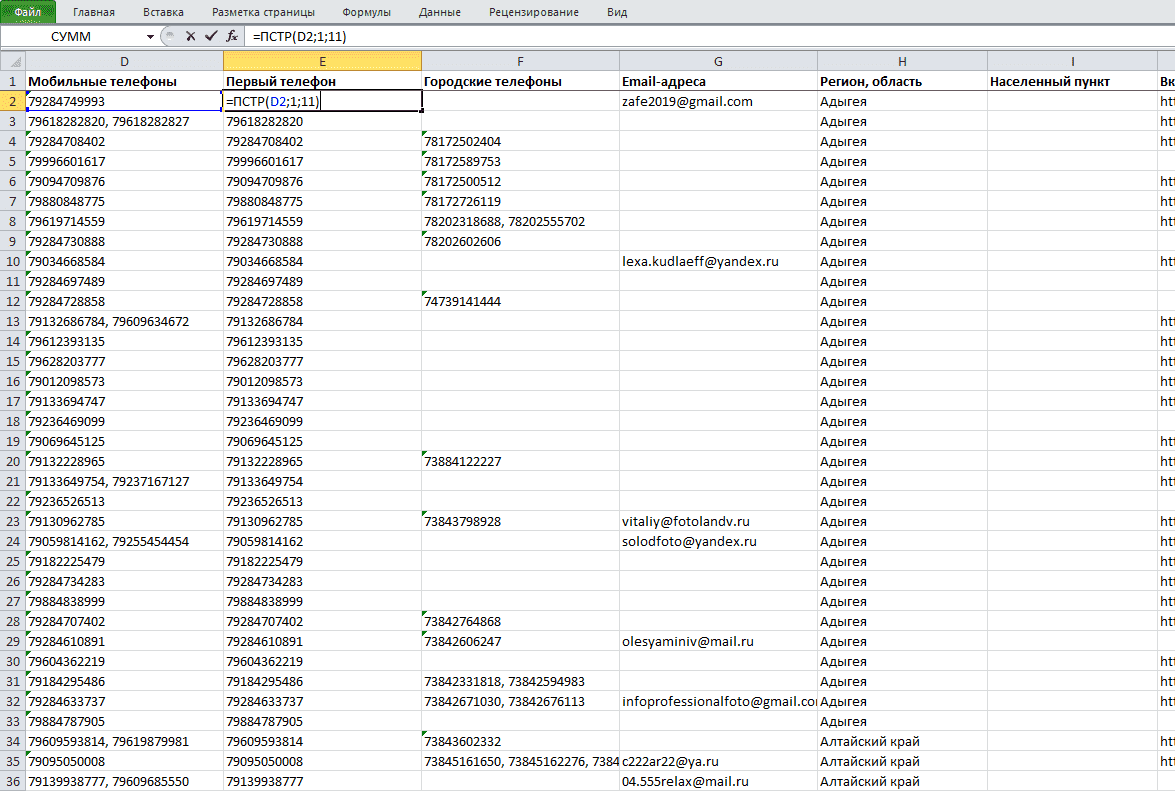Select the row 13 header
1175x791 pixels.
point(13,321)
